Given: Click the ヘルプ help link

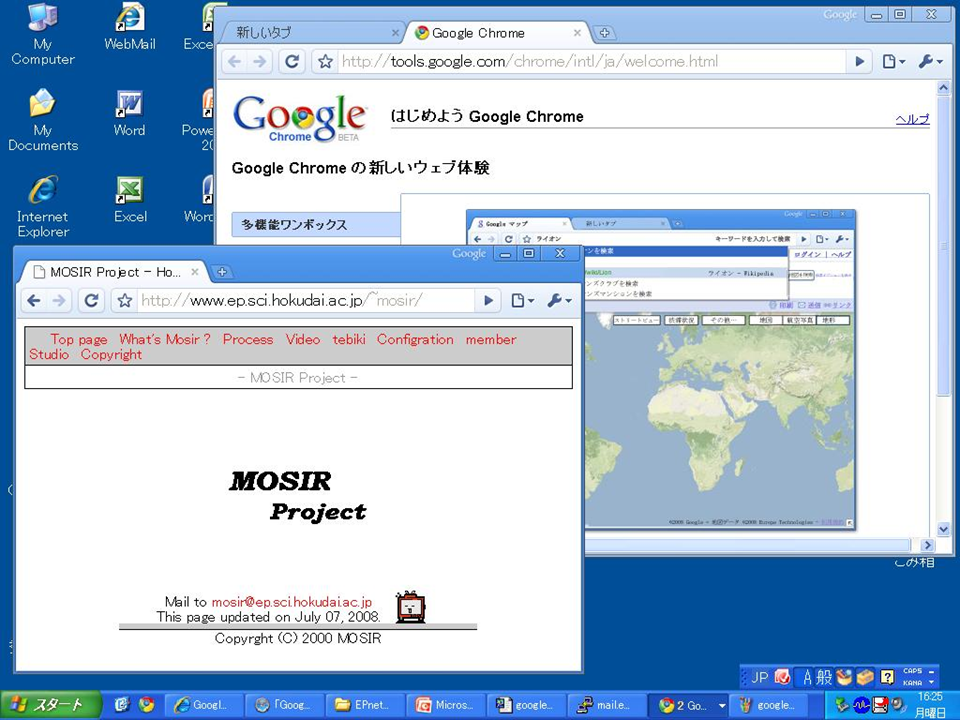Looking at the screenshot, I should click(912, 119).
